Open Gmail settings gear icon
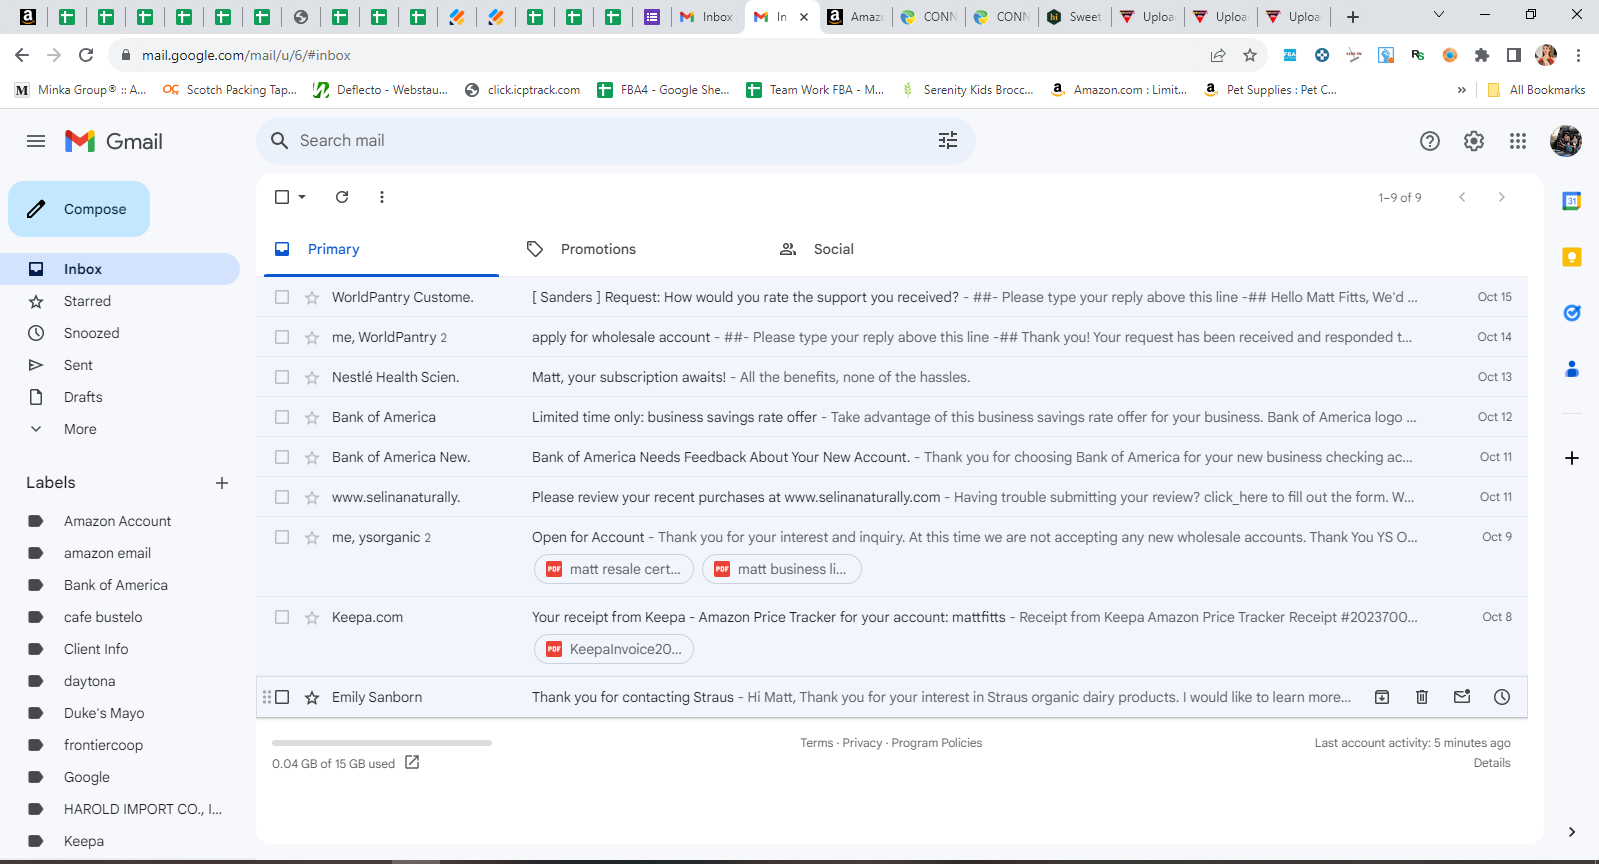The image size is (1599, 864). point(1474,141)
